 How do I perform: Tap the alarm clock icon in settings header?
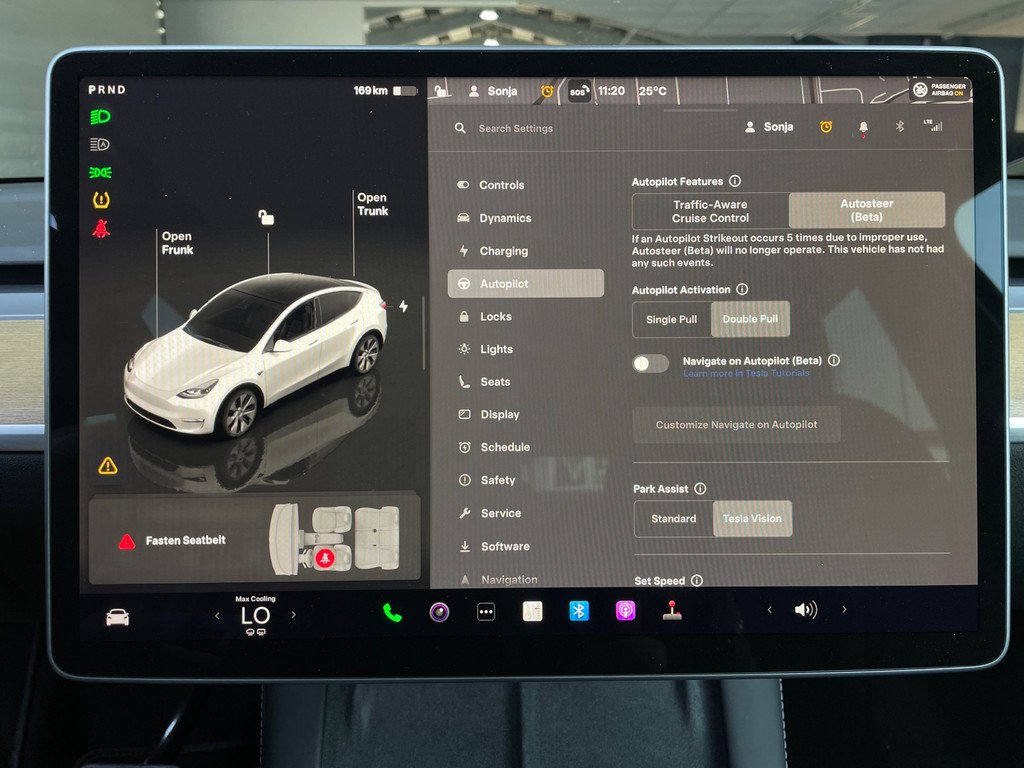pos(826,127)
